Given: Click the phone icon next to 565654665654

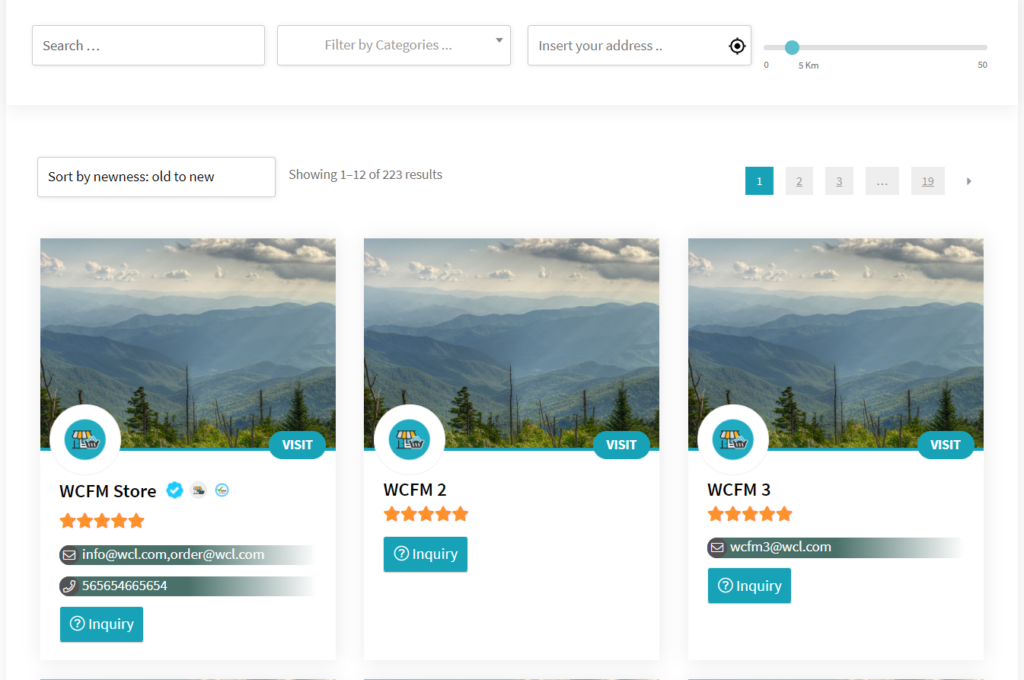Looking at the screenshot, I should pos(69,586).
